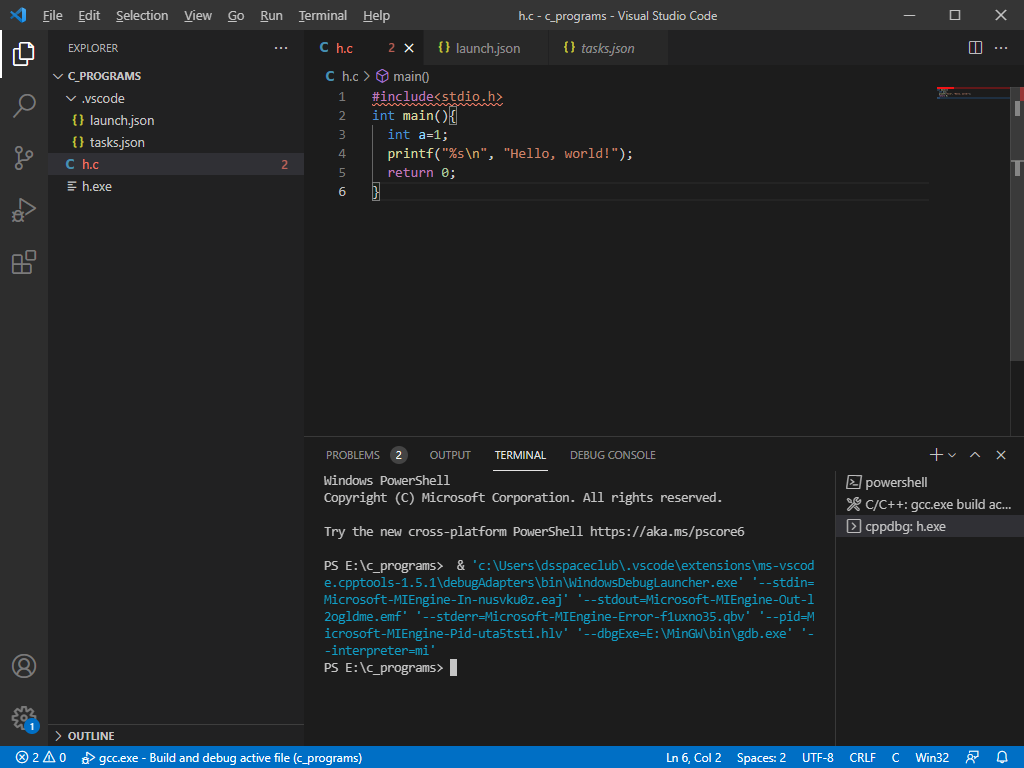Select h.c file in the explorer
This screenshot has width=1024, height=768.
tap(176, 165)
